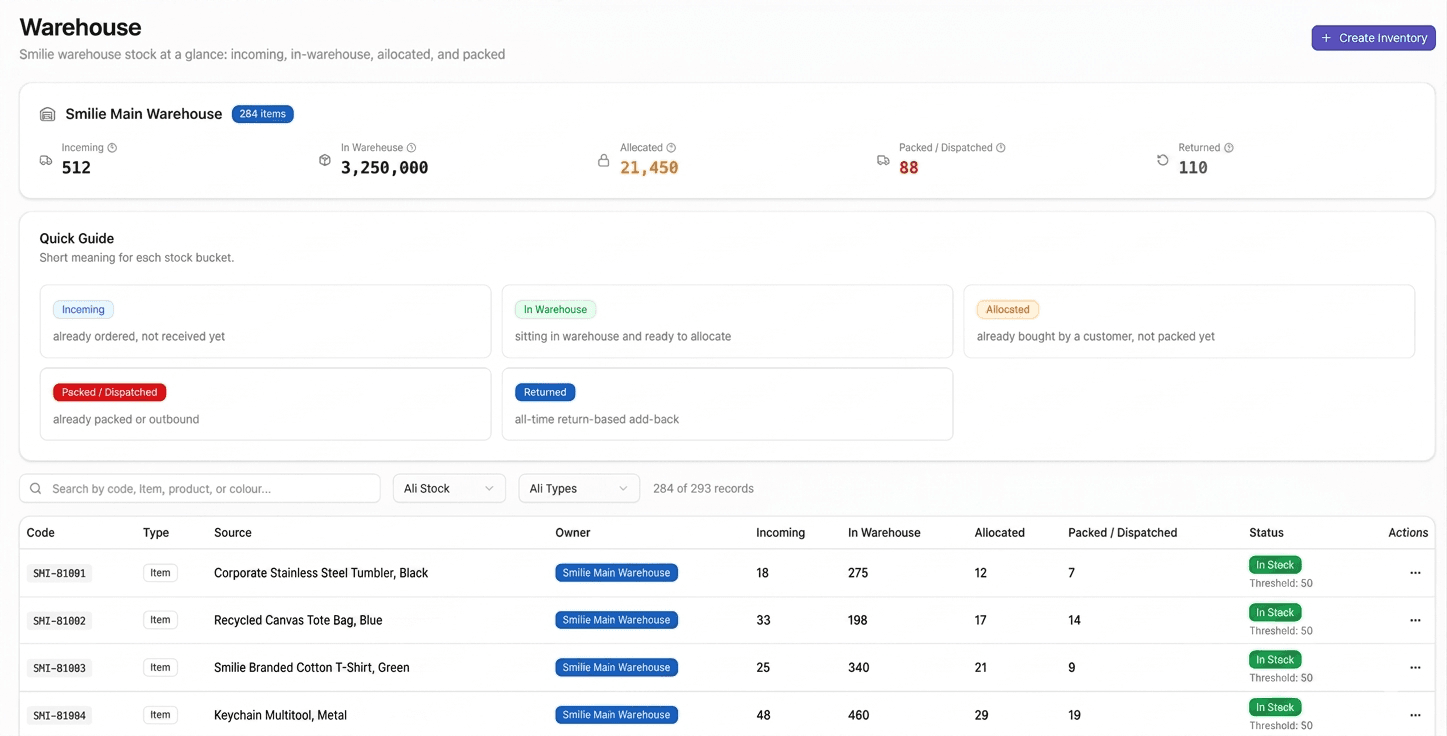
Task: Click the Code column header
Action: point(41,533)
